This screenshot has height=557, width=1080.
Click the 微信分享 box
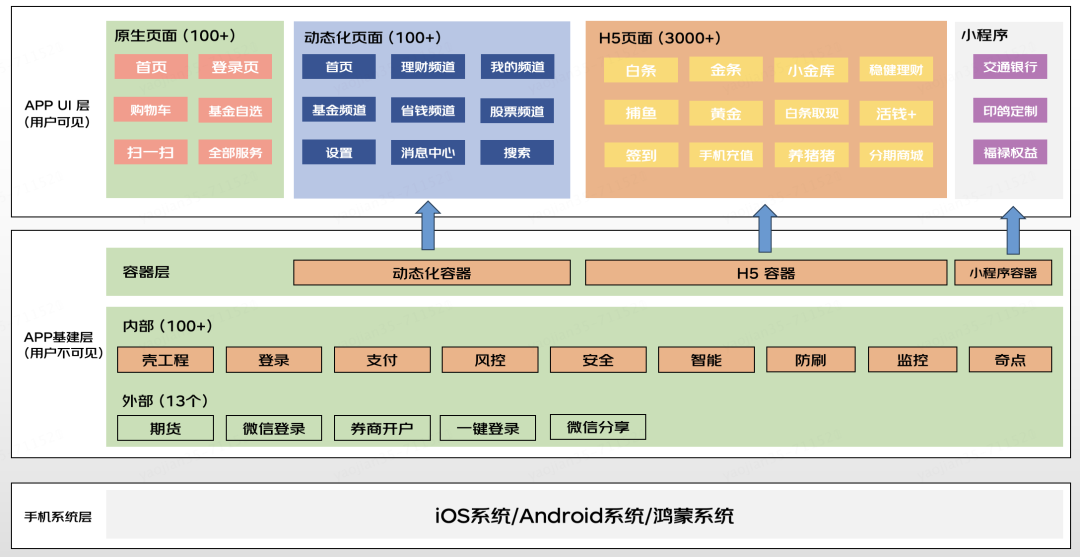(598, 427)
